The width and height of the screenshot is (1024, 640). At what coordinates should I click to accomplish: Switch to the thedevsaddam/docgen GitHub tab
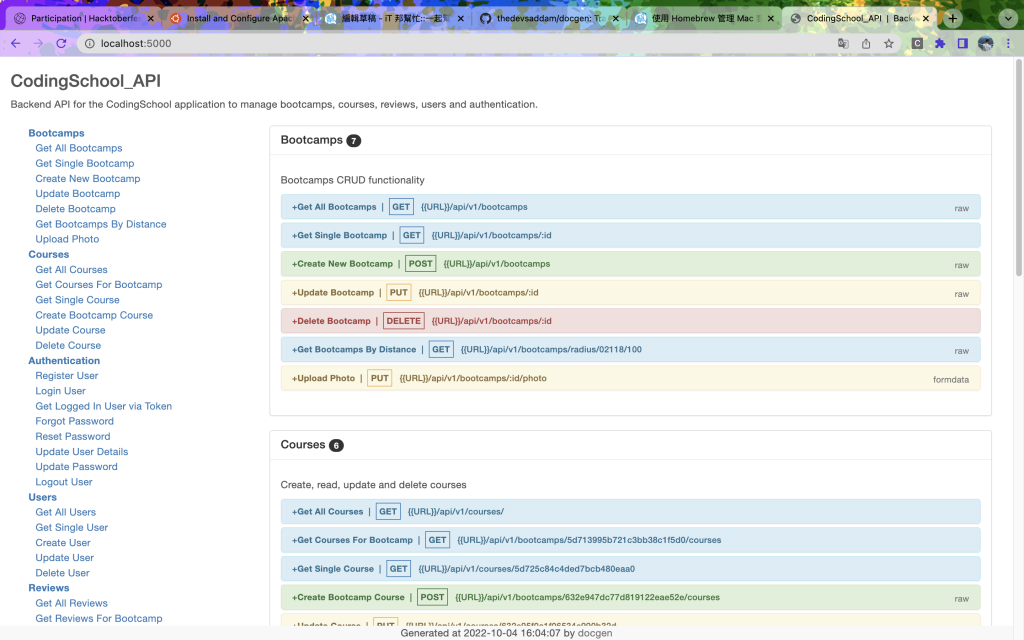550,18
